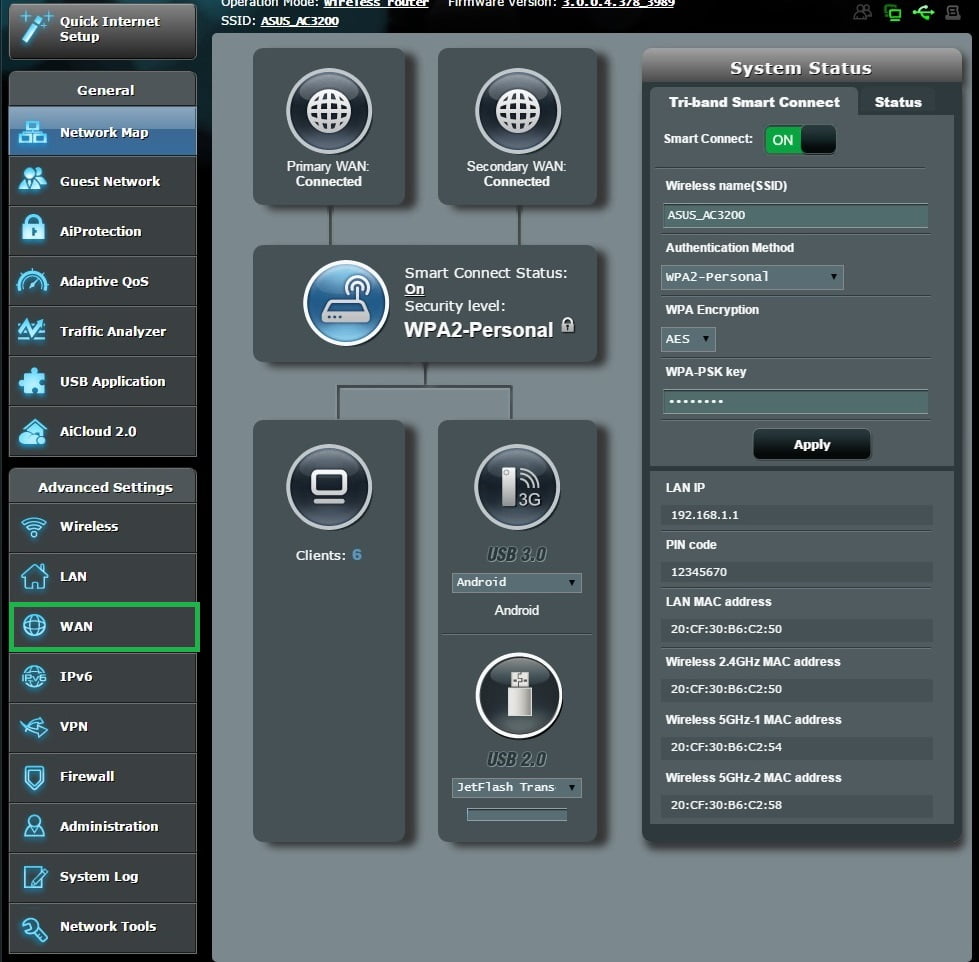Click ASUS_AC3200 SSID link in header
The image size is (979, 962).
pyautogui.click(x=300, y=21)
